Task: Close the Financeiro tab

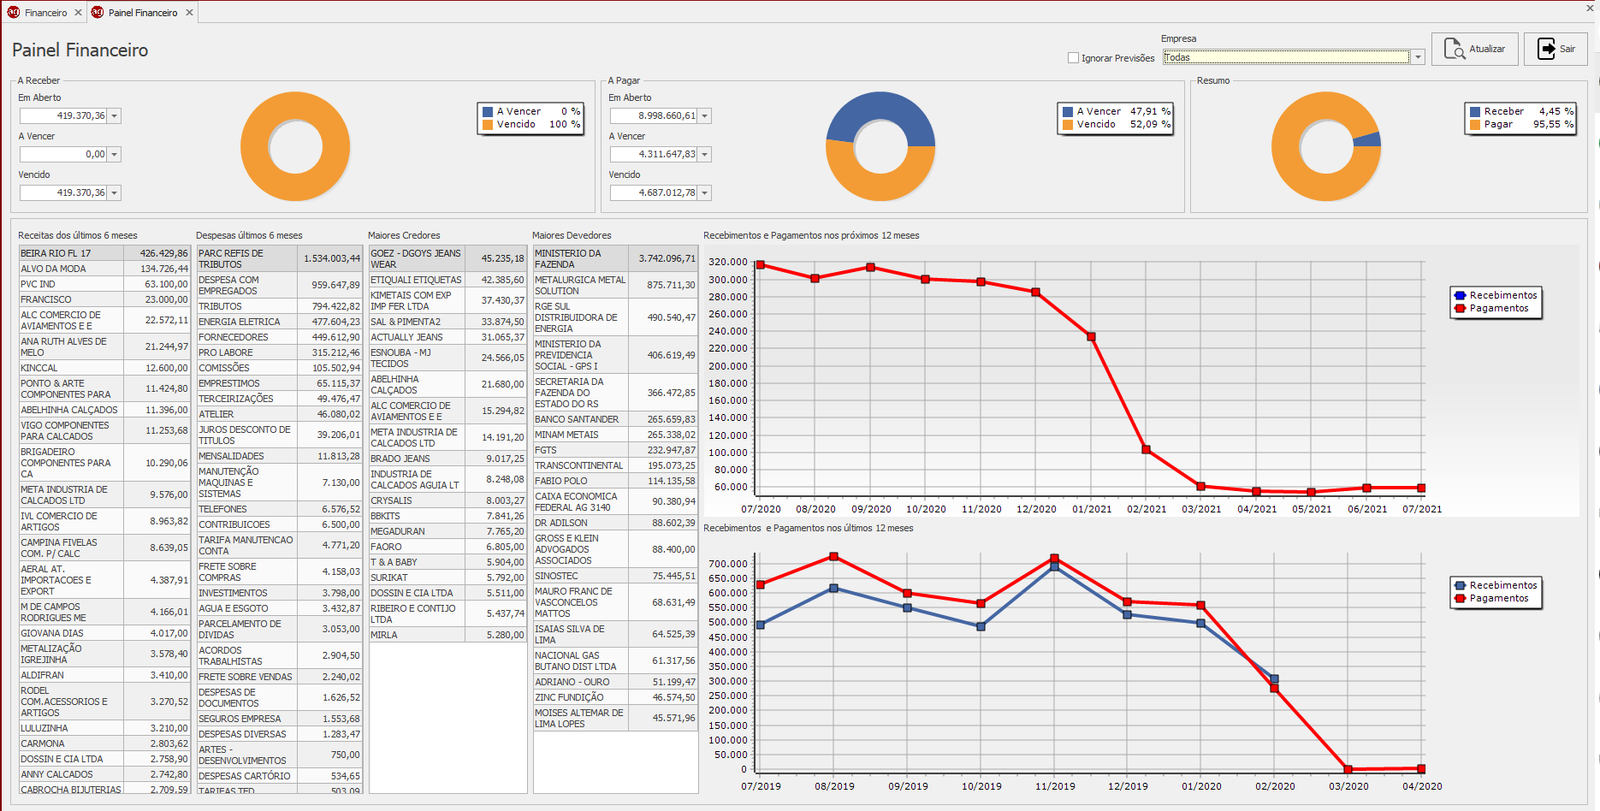Action: click(x=78, y=12)
